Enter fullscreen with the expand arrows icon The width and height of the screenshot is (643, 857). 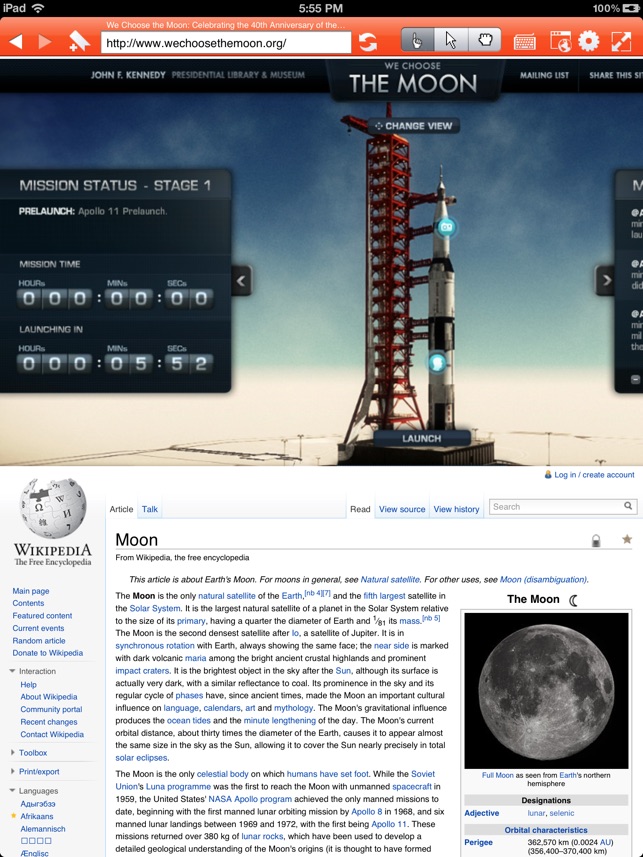click(x=621, y=42)
